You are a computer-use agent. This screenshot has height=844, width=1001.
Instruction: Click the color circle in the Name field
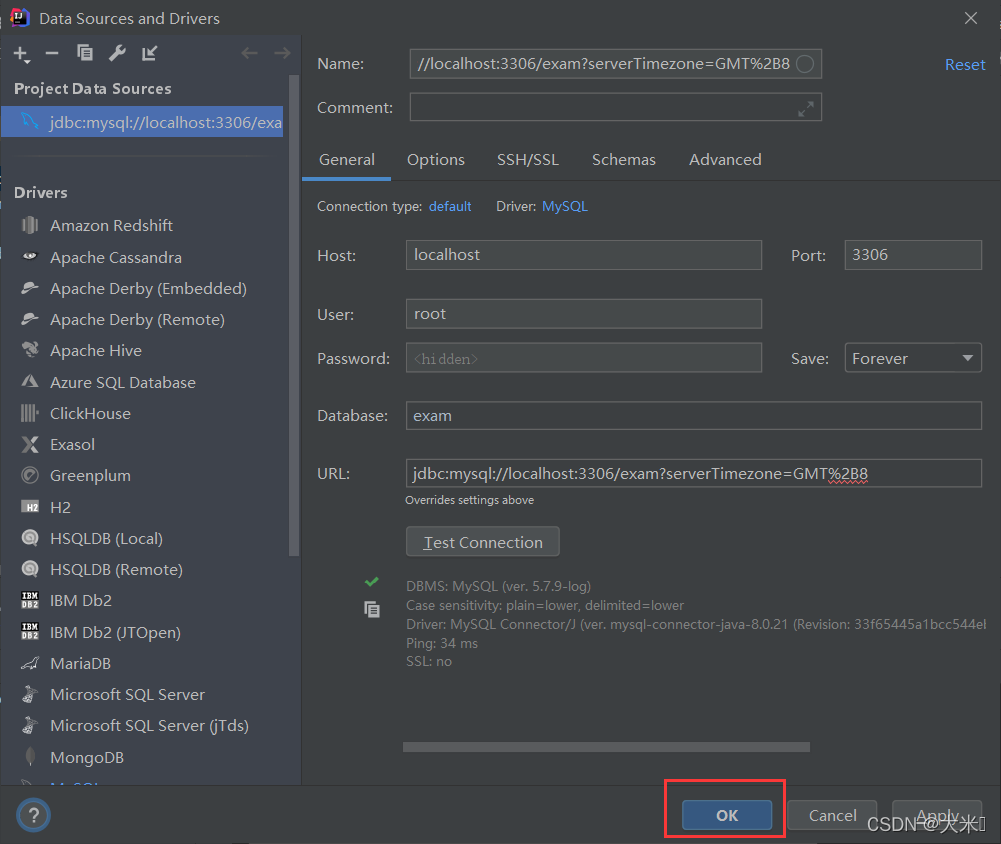click(x=805, y=64)
